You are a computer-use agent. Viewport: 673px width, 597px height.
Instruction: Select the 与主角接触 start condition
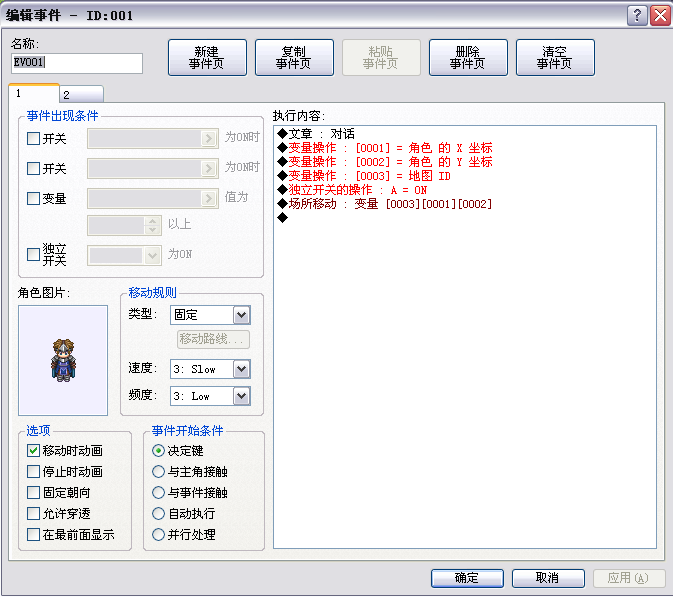tap(158, 472)
